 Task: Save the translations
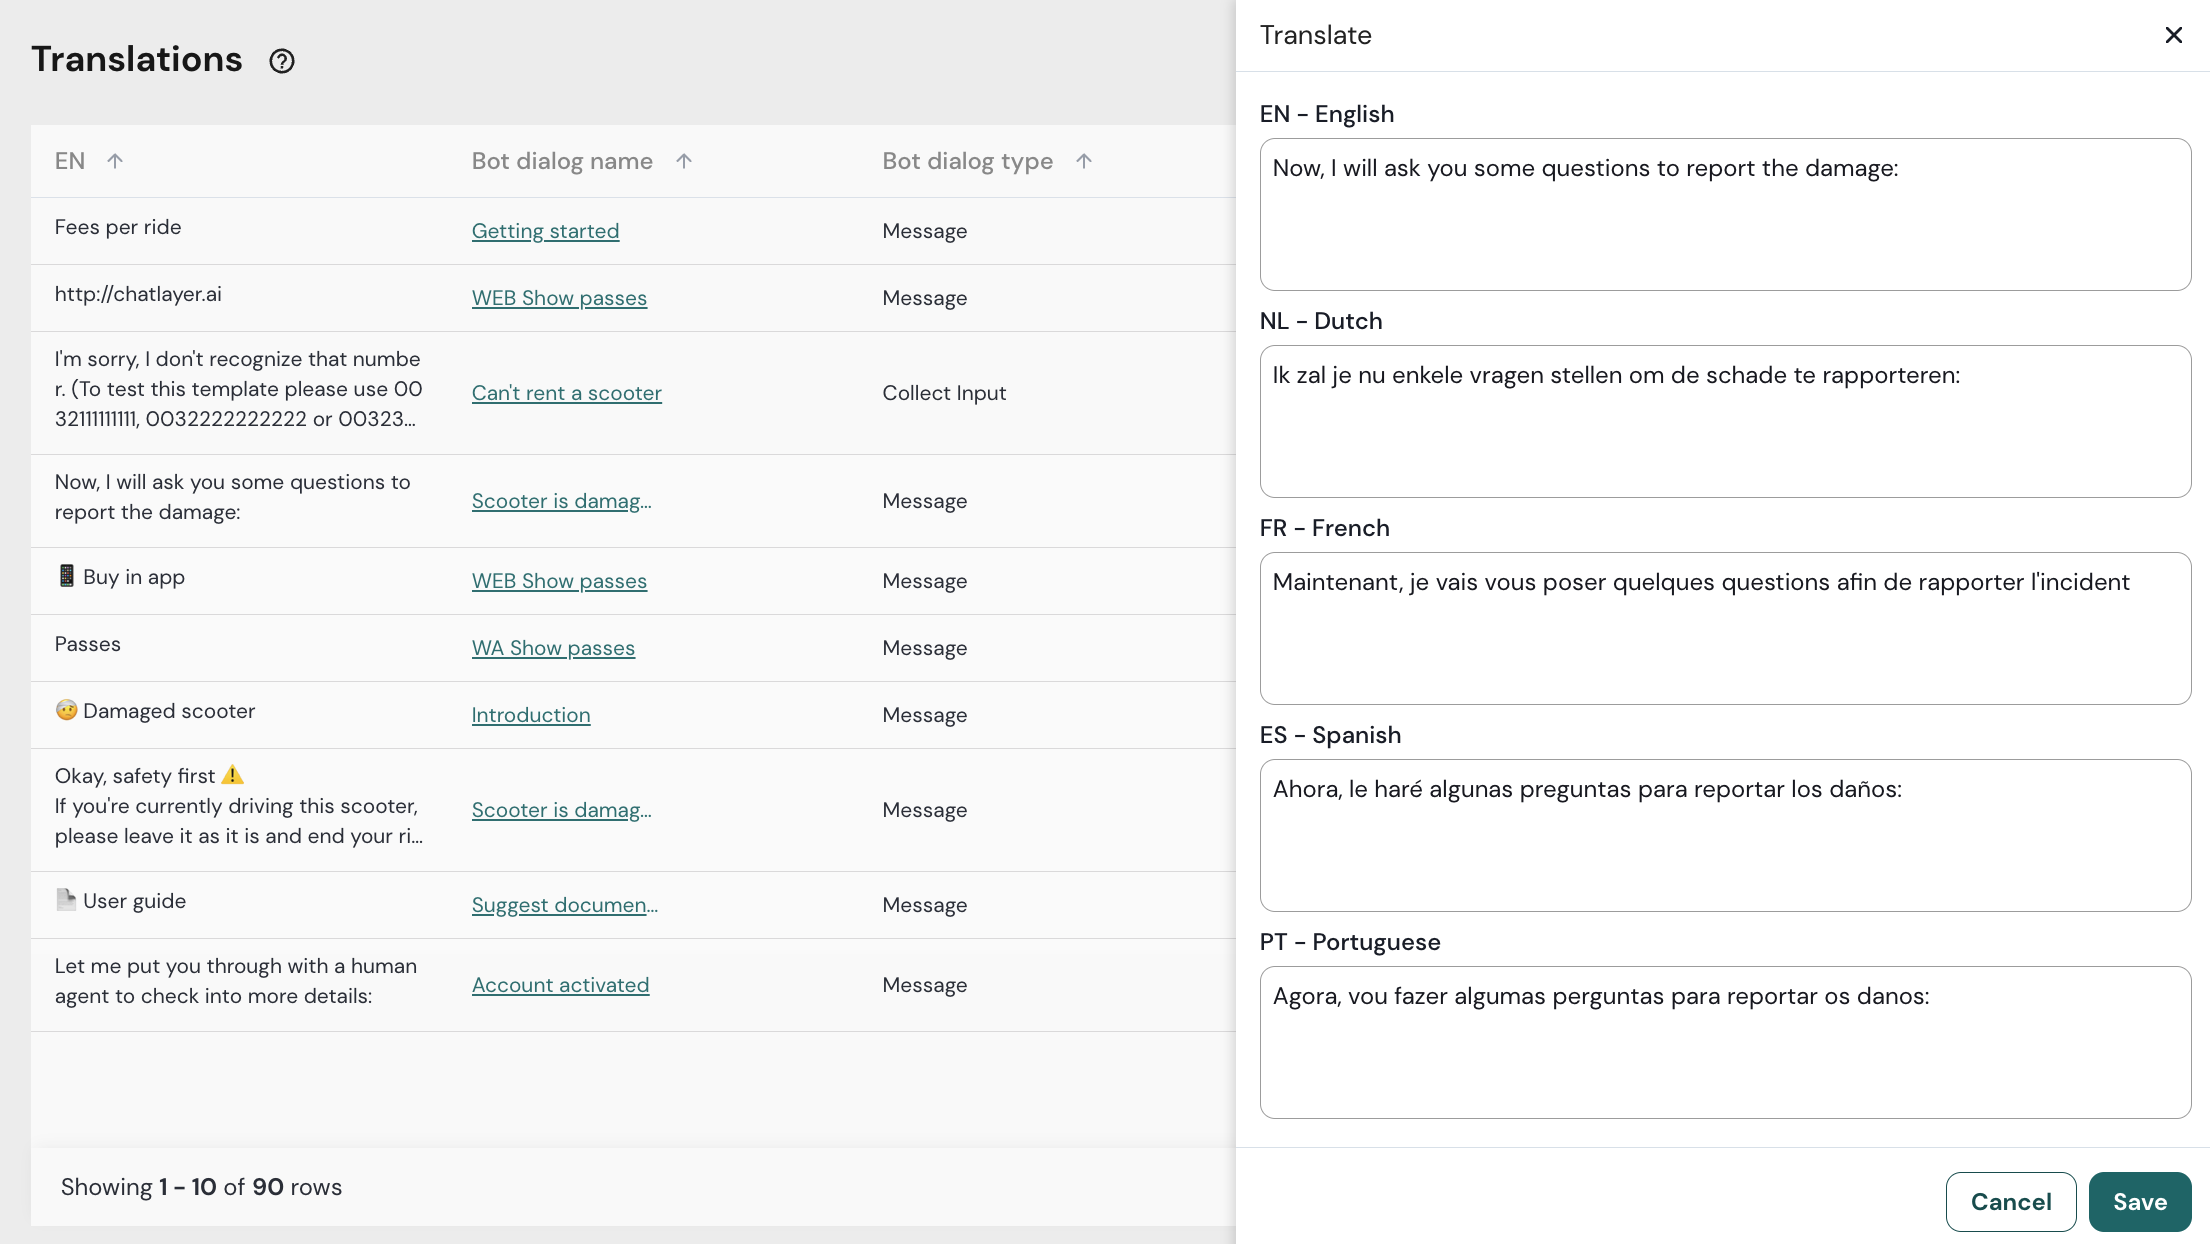(2139, 1201)
